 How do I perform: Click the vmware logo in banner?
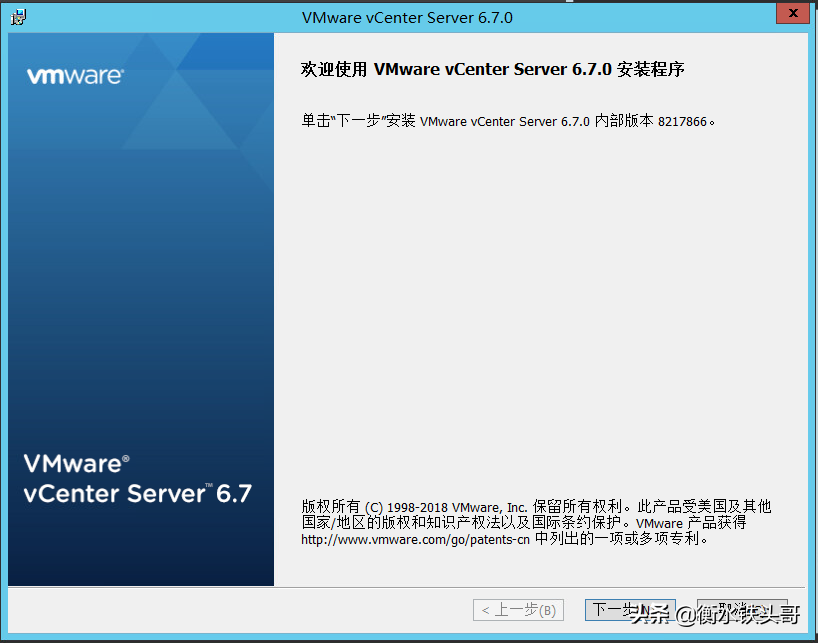[x=75, y=76]
